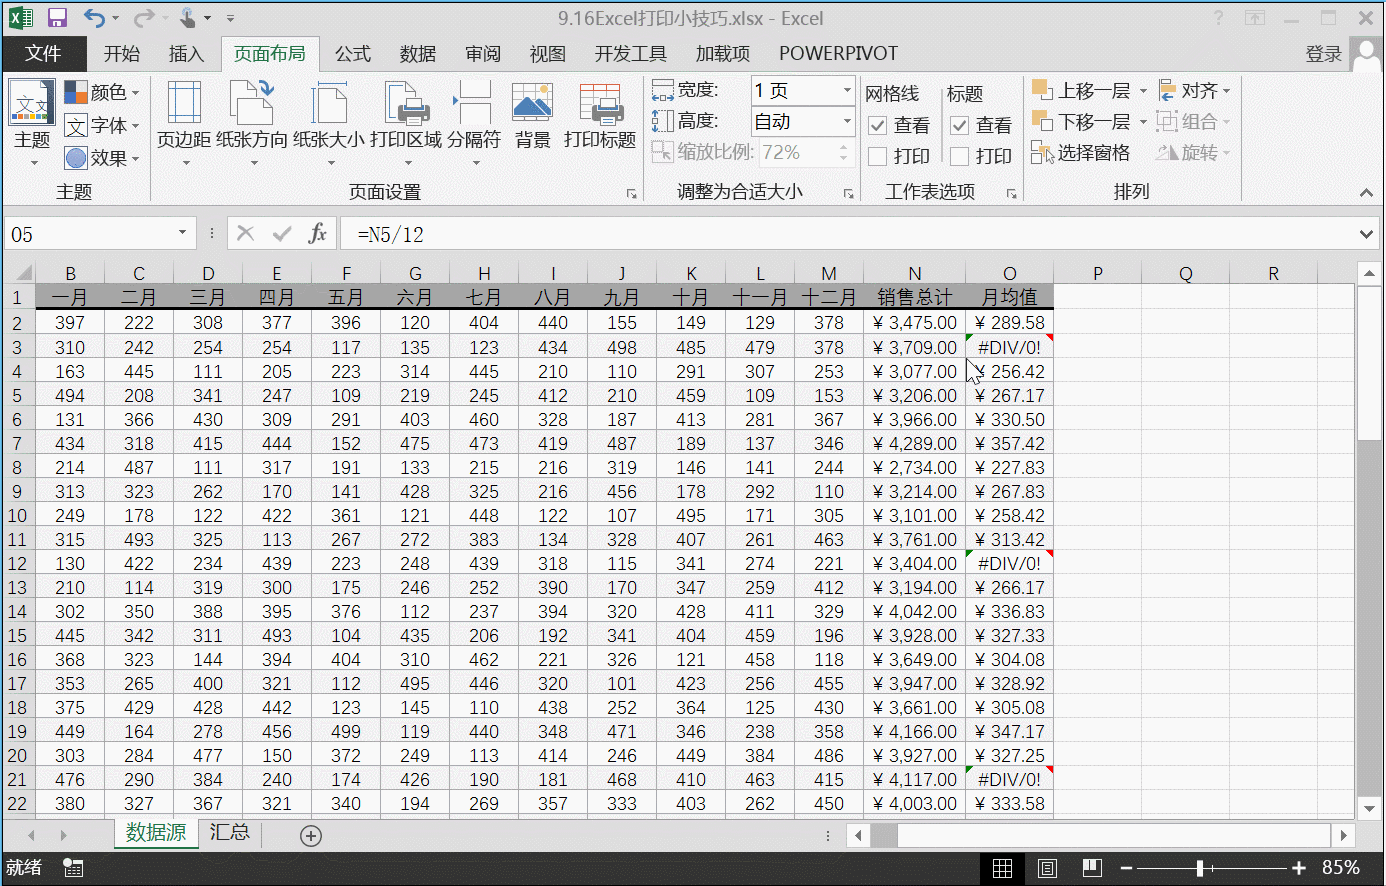Screen dimensions: 1386x886
Task: Open the 选择窗格 (Selection Pane)
Action: coord(1094,152)
